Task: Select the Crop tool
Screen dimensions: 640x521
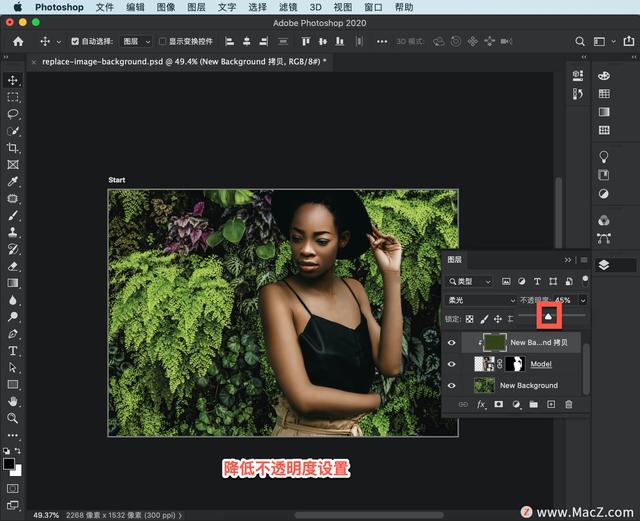Action: pos(13,148)
